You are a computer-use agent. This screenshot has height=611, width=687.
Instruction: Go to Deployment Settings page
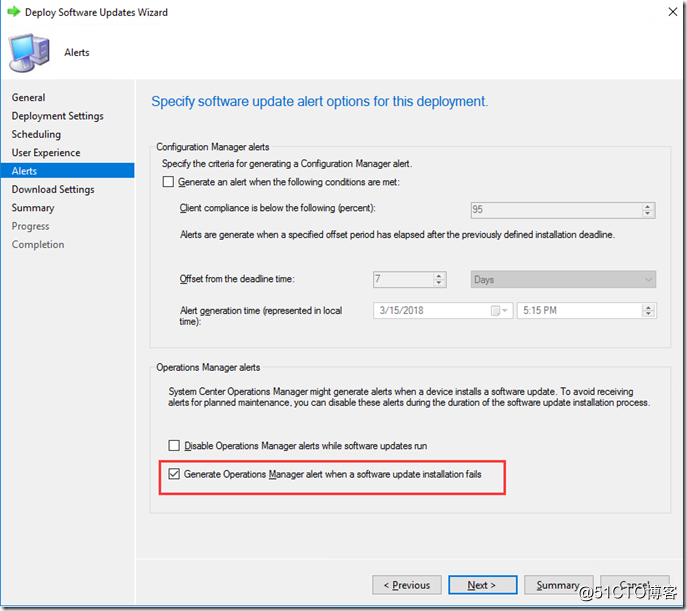click(x=57, y=116)
